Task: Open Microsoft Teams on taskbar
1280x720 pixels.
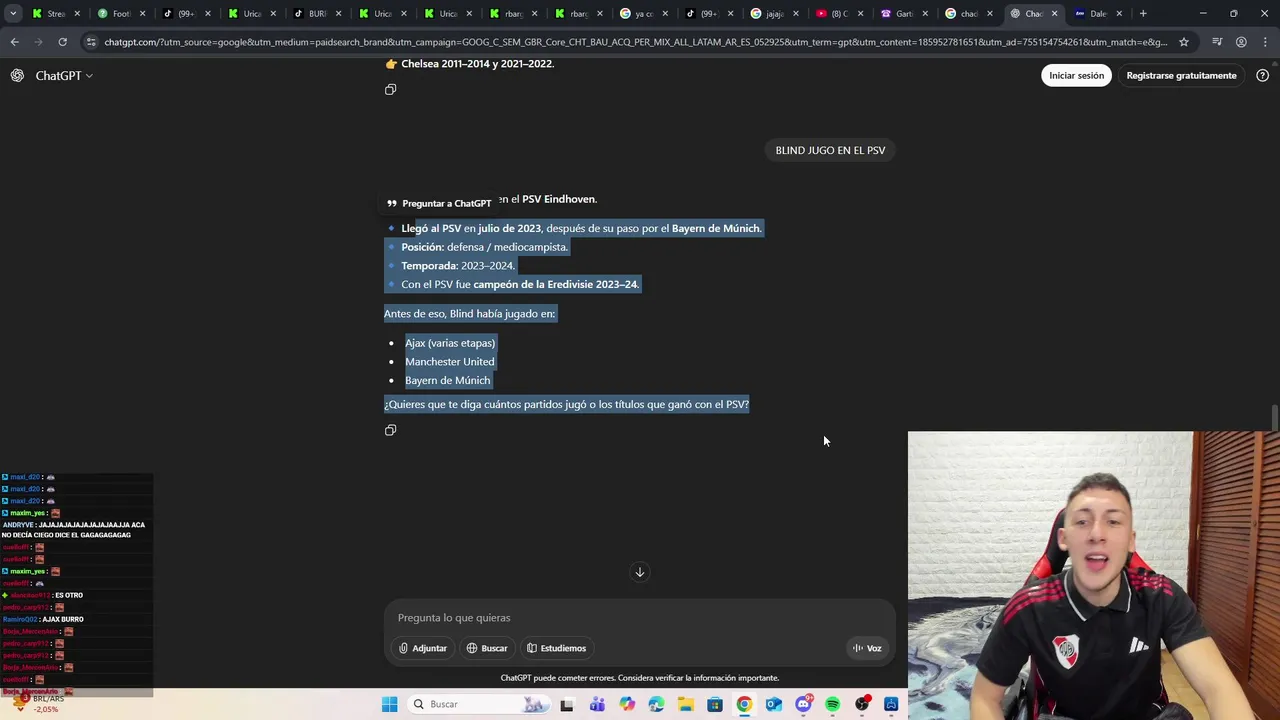Action: [597, 704]
